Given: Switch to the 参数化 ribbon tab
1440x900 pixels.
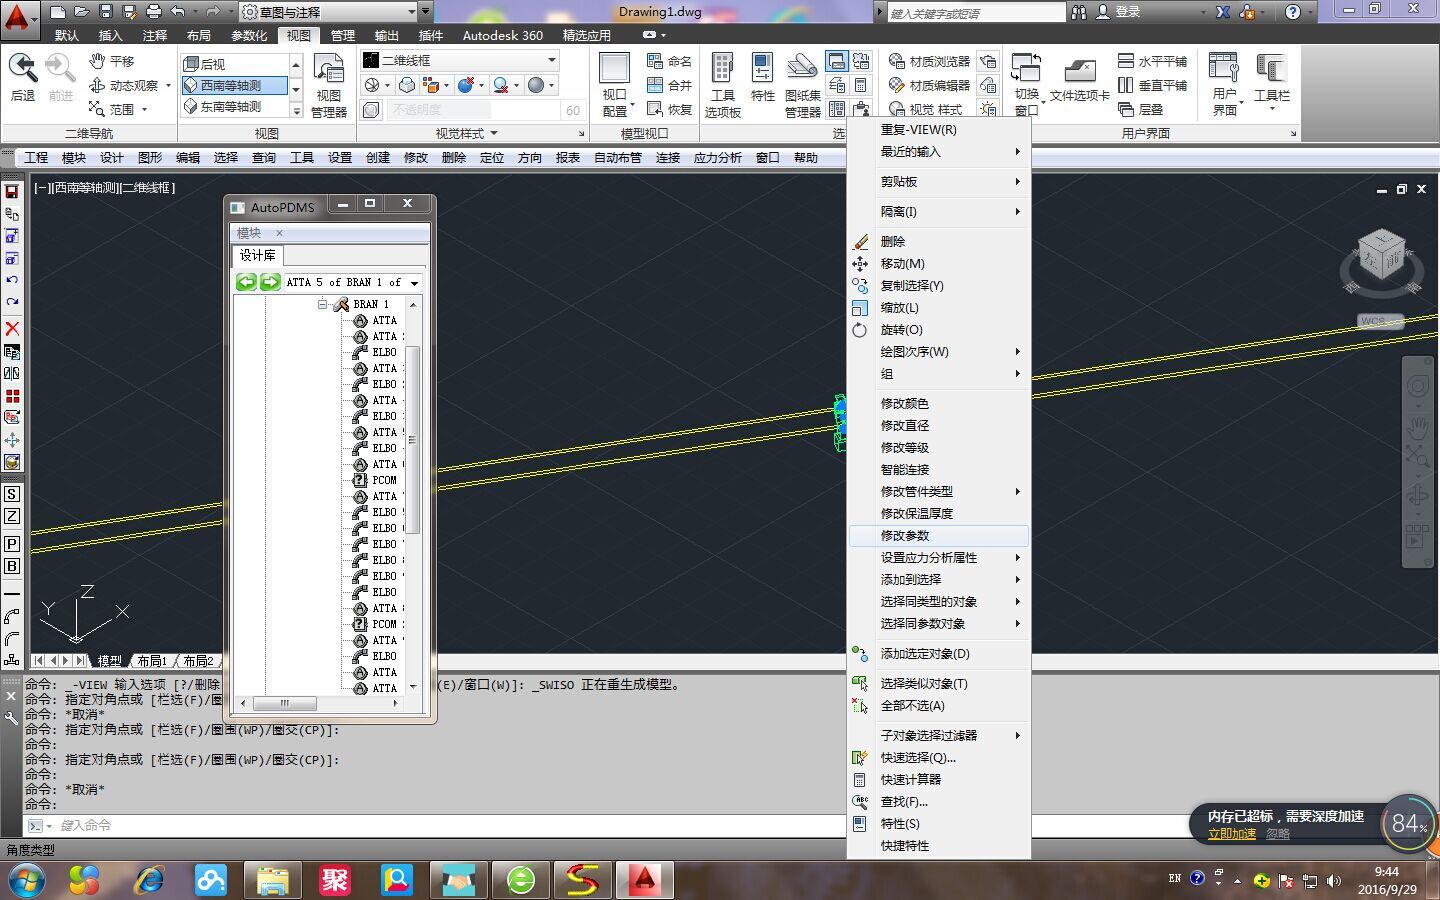Looking at the screenshot, I should click(x=249, y=35).
